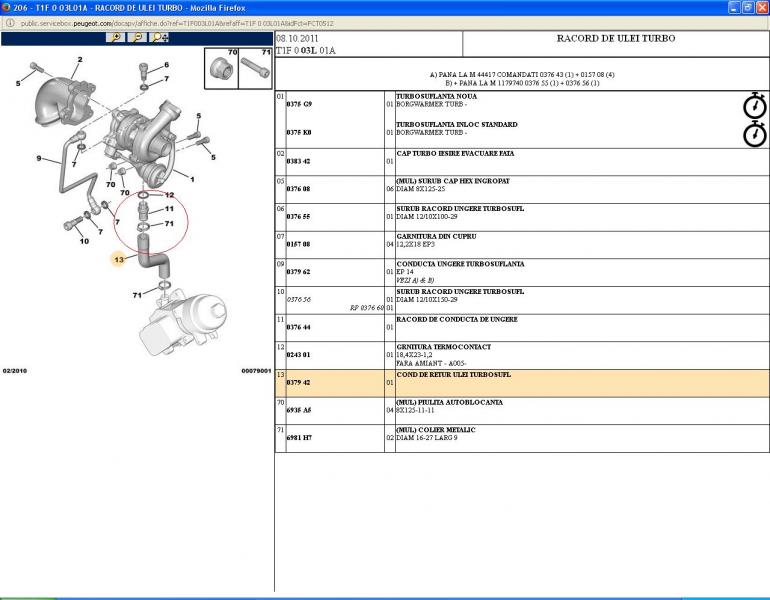Click part number 6981 H7
Viewport: 770px width, 600px height.
(x=299, y=437)
